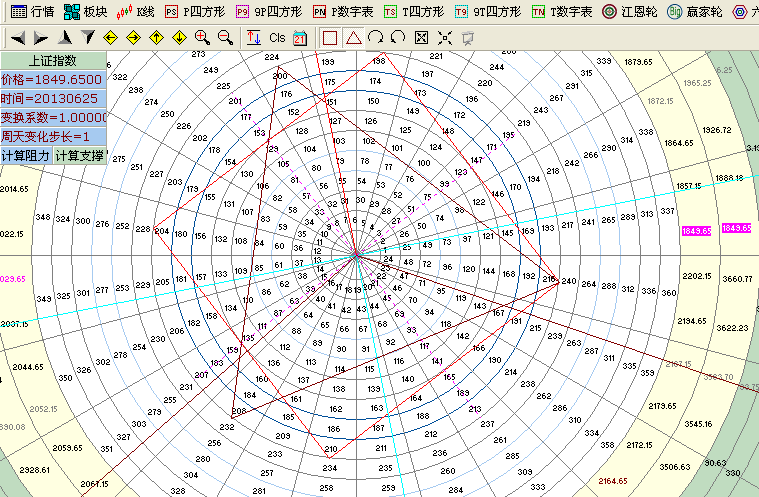The height and width of the screenshot is (497, 759).
Task: Select the red square drawing tool
Action: click(330, 38)
